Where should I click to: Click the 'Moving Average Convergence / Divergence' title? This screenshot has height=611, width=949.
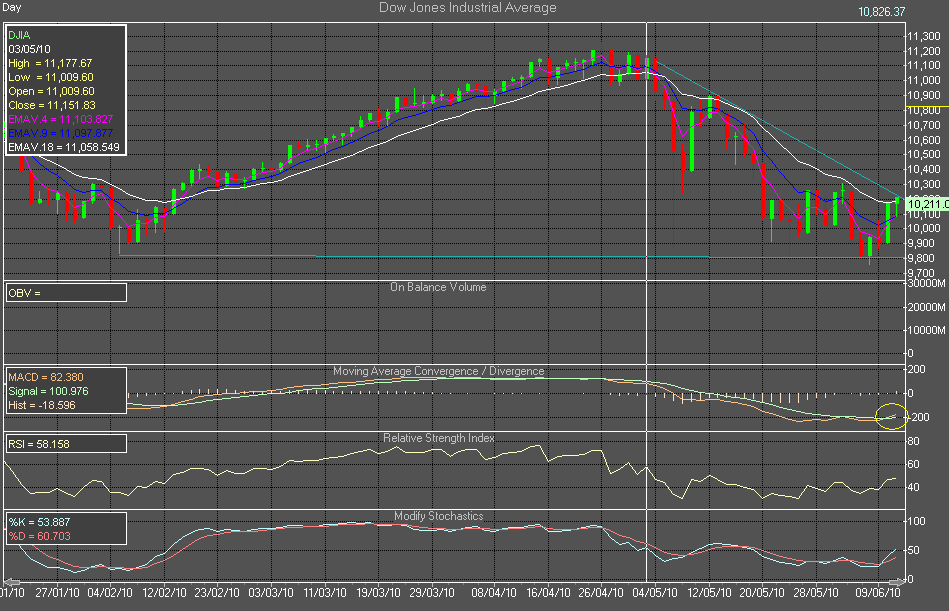tap(439, 371)
